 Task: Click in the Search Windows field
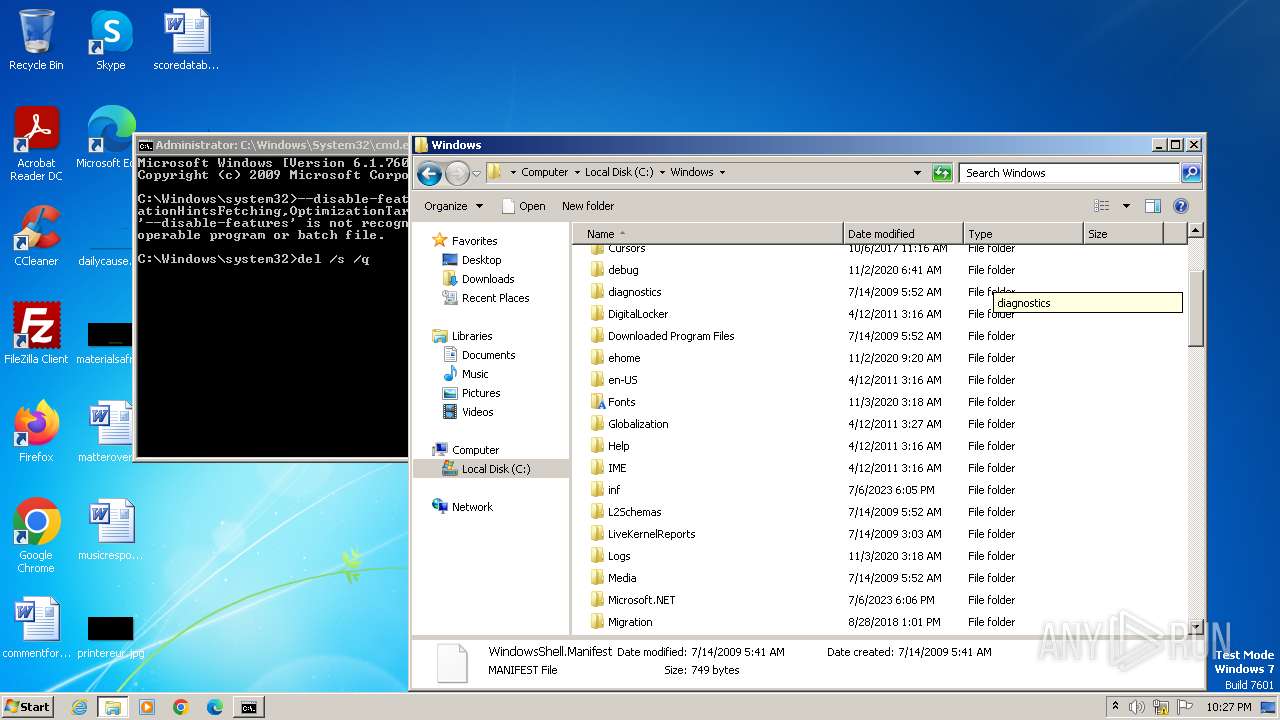coord(1069,173)
